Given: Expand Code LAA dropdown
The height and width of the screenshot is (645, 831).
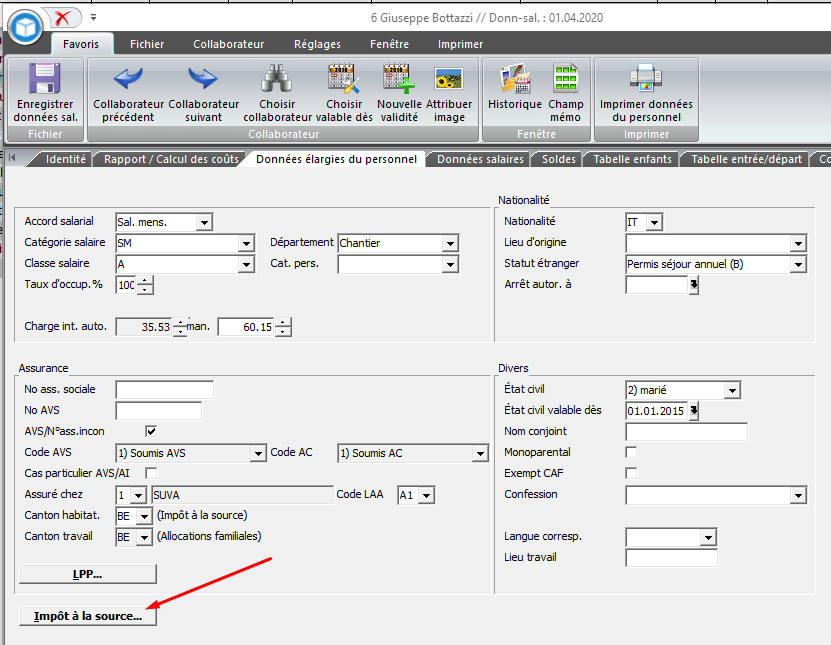Looking at the screenshot, I should click(x=427, y=495).
